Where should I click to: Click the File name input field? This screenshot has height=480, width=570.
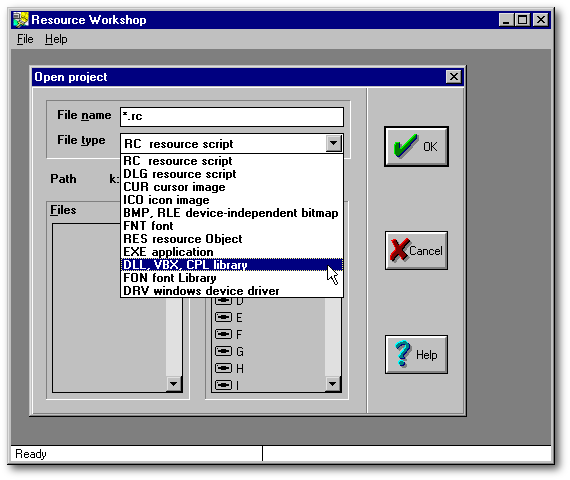232,117
